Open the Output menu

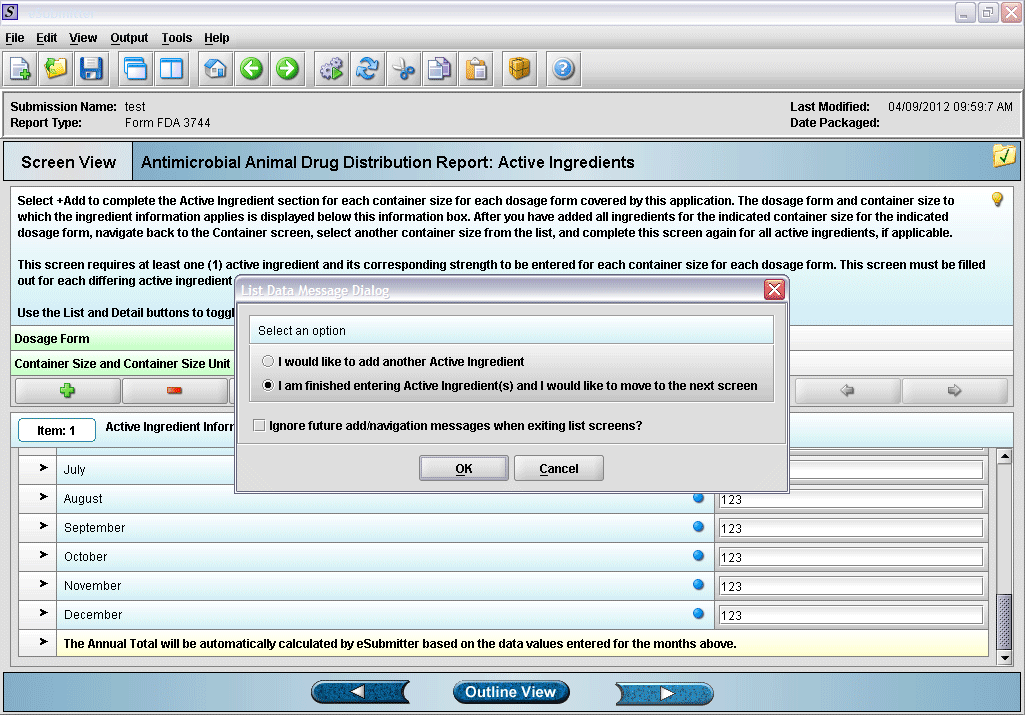point(129,38)
